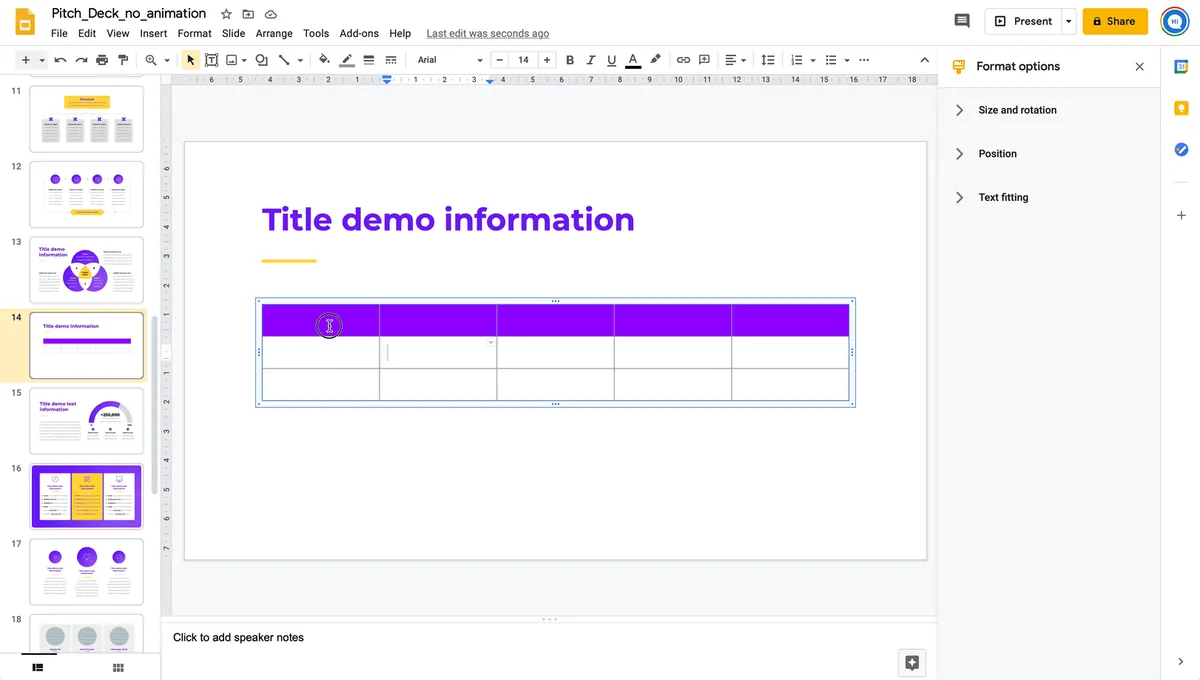The image size is (1200, 680).
Task: Open the Google Tasks side panel icon
Action: [1181, 150]
